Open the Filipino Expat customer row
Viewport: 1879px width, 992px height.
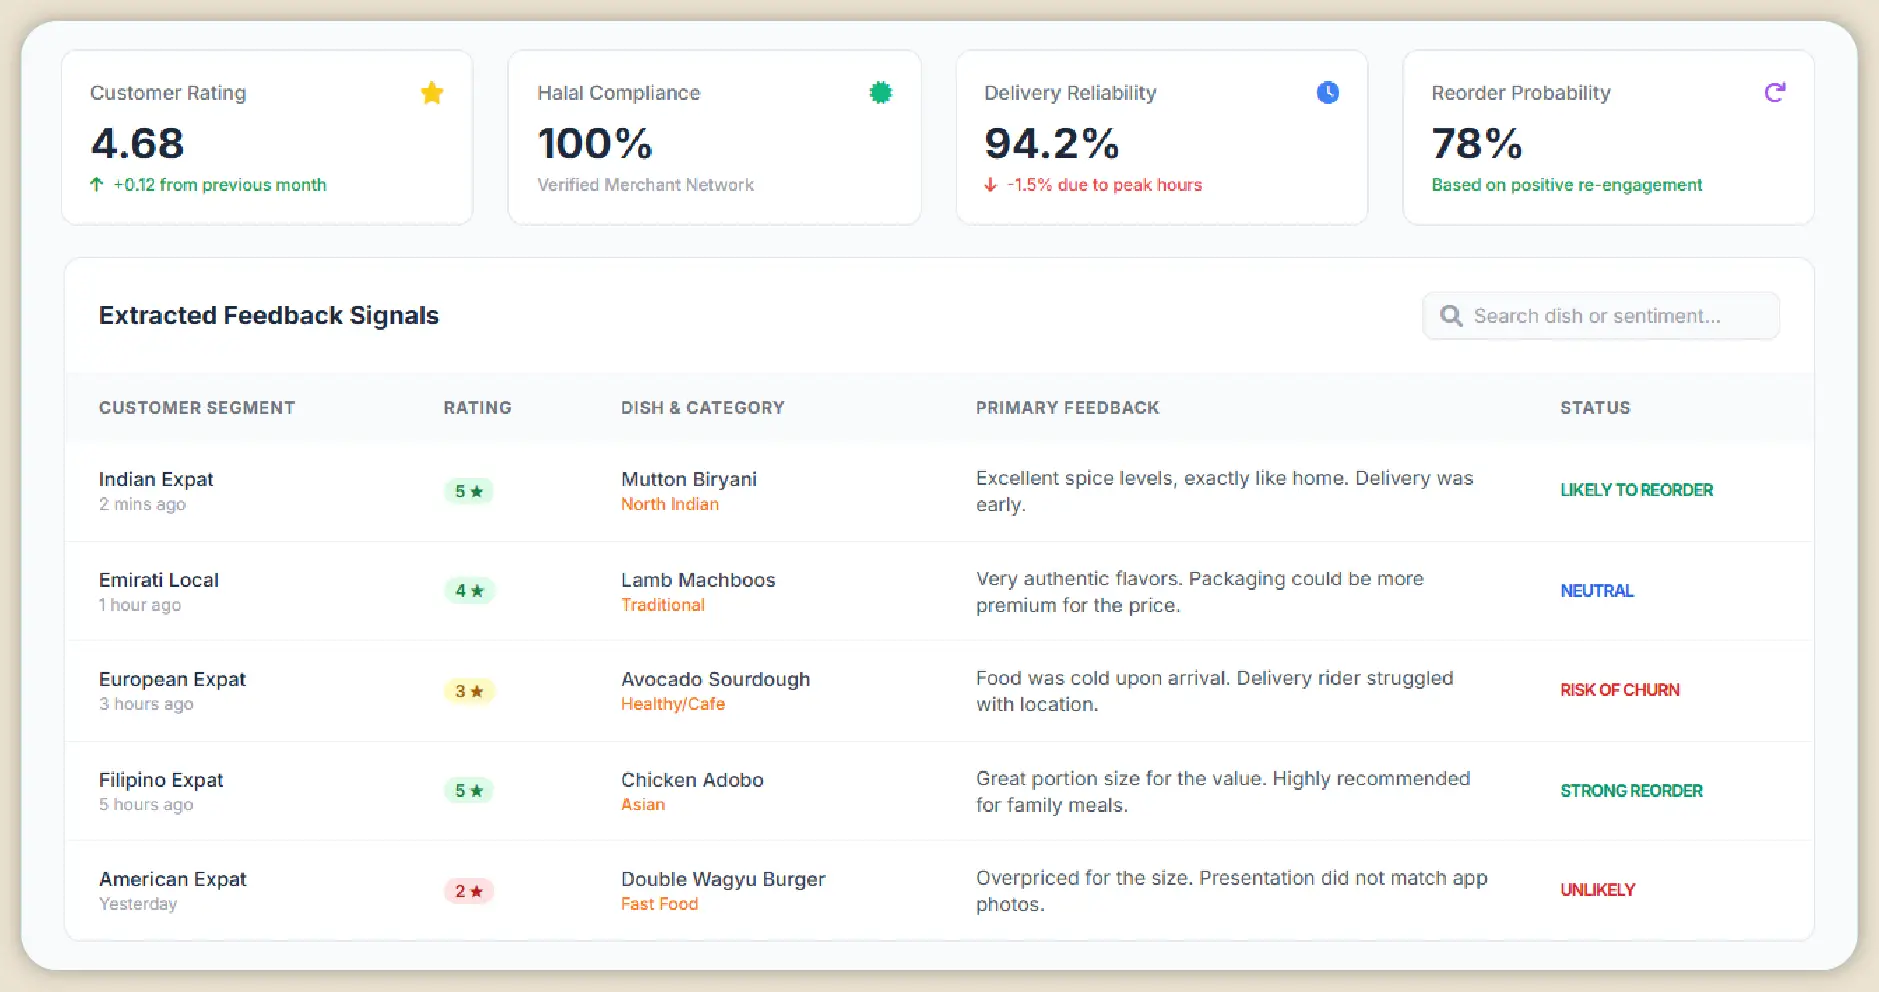pos(161,780)
